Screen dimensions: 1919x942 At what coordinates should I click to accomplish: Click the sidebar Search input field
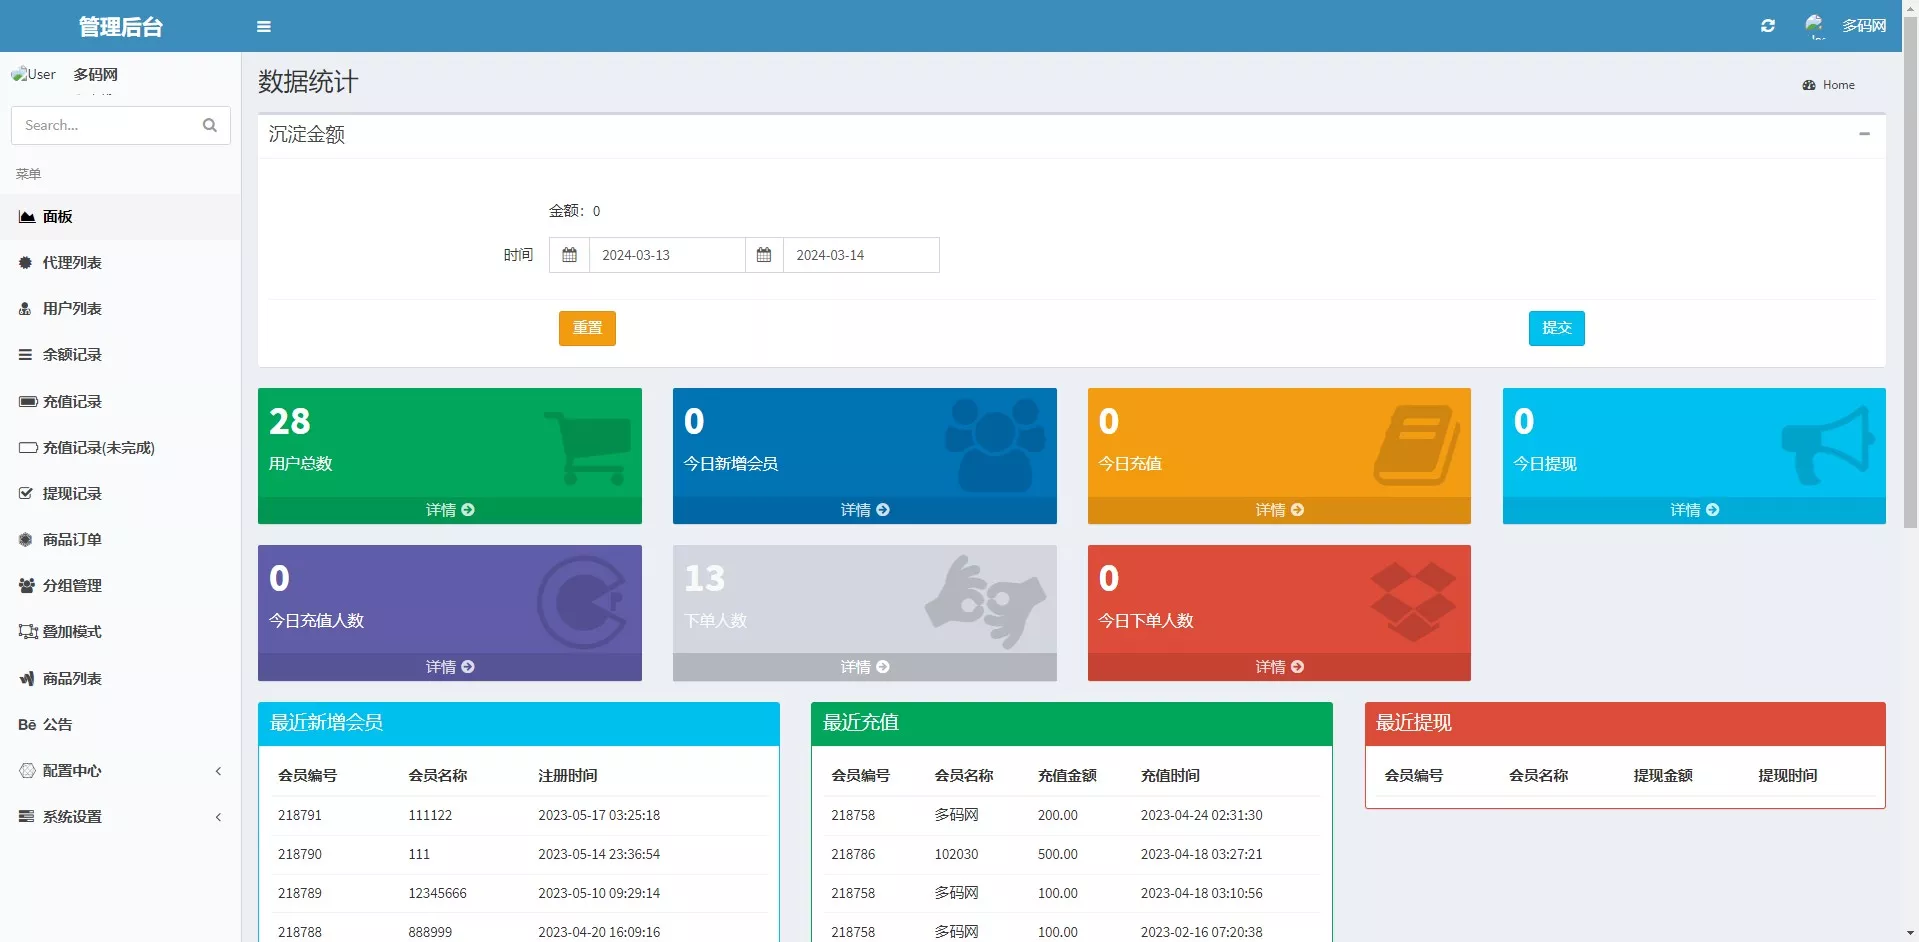105,125
